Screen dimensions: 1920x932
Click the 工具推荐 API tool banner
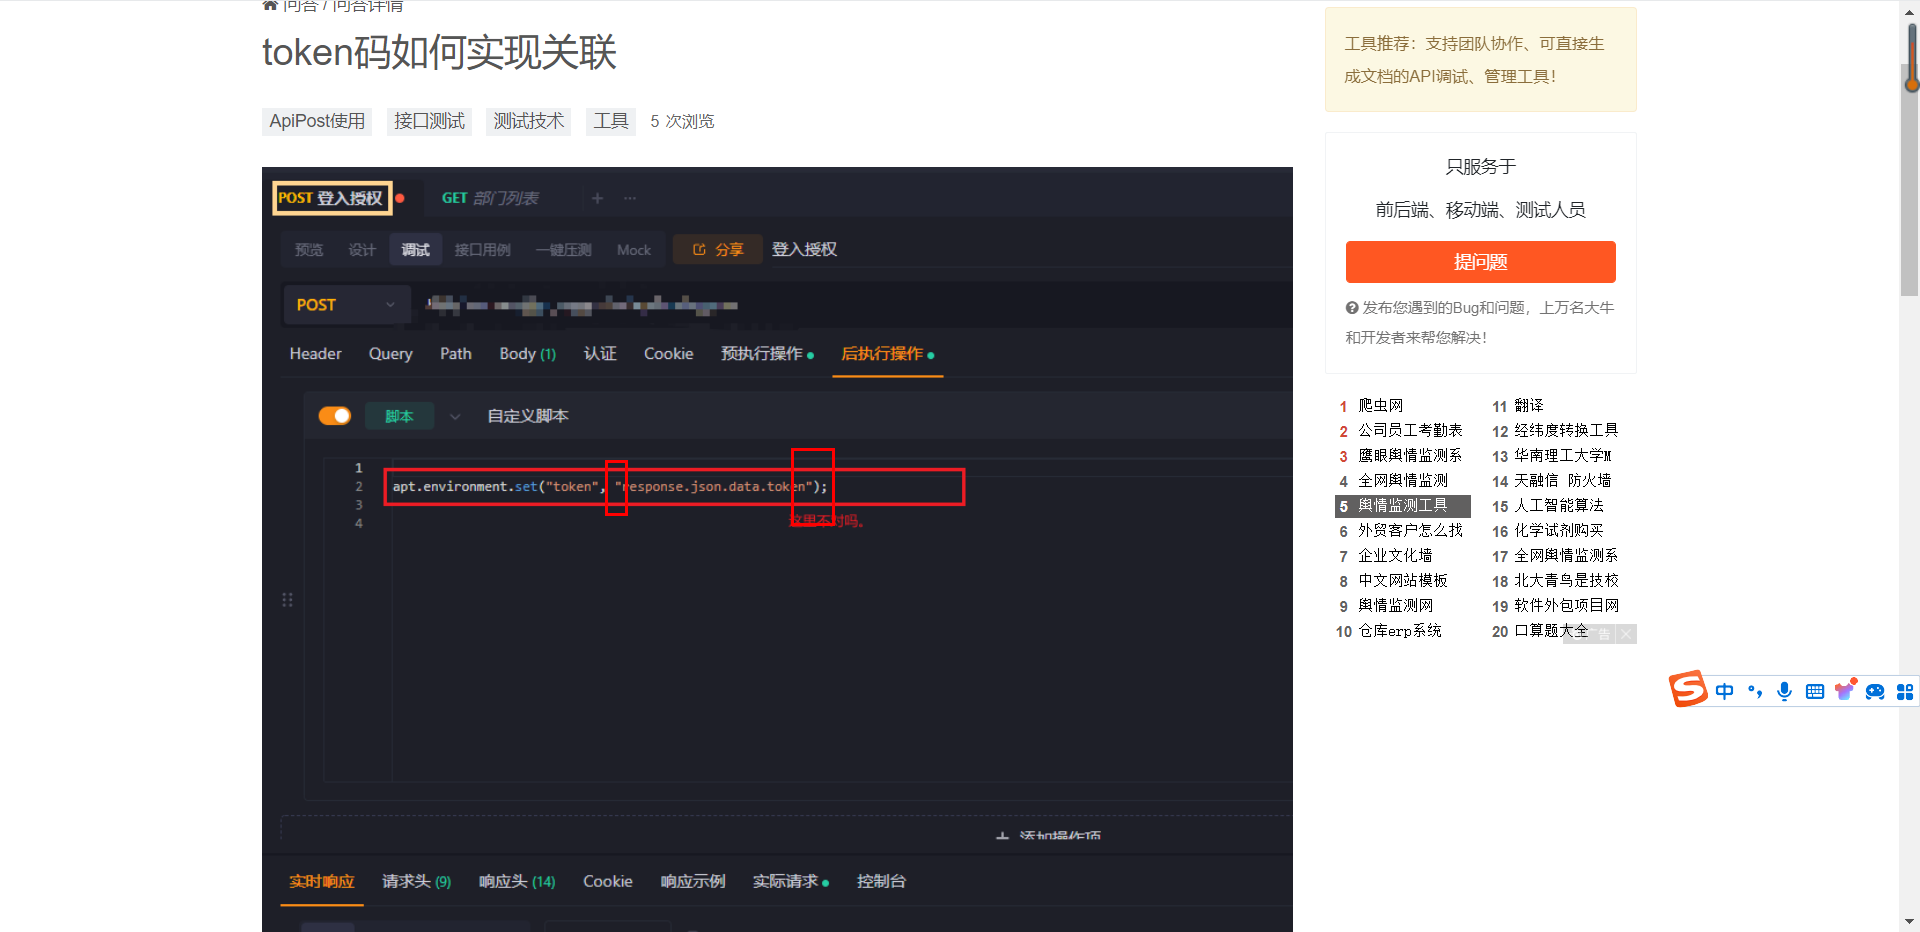tap(1480, 60)
